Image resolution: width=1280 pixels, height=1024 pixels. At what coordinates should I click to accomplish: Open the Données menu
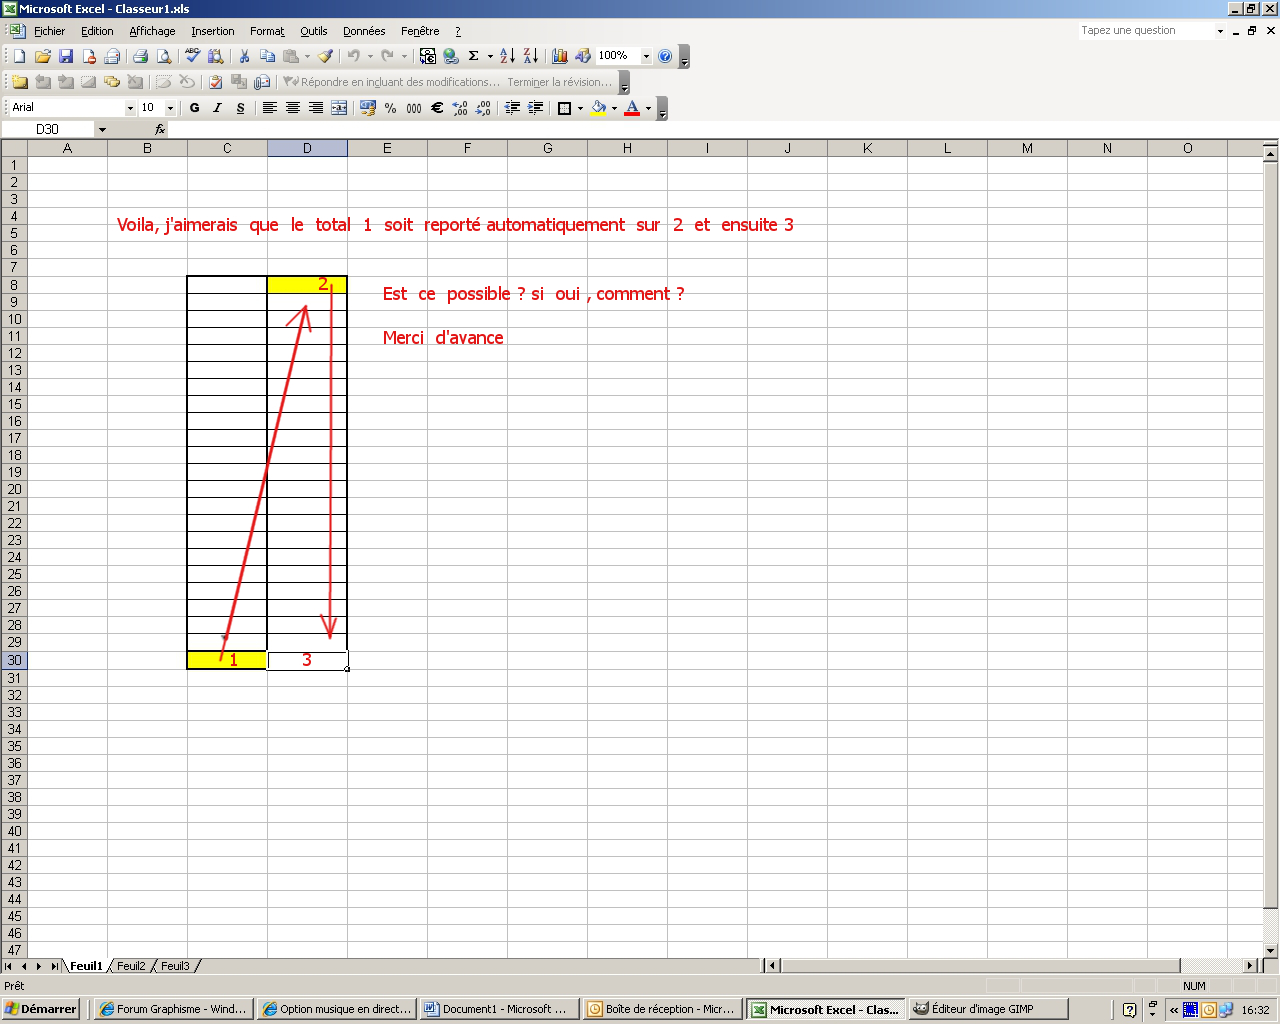(364, 31)
